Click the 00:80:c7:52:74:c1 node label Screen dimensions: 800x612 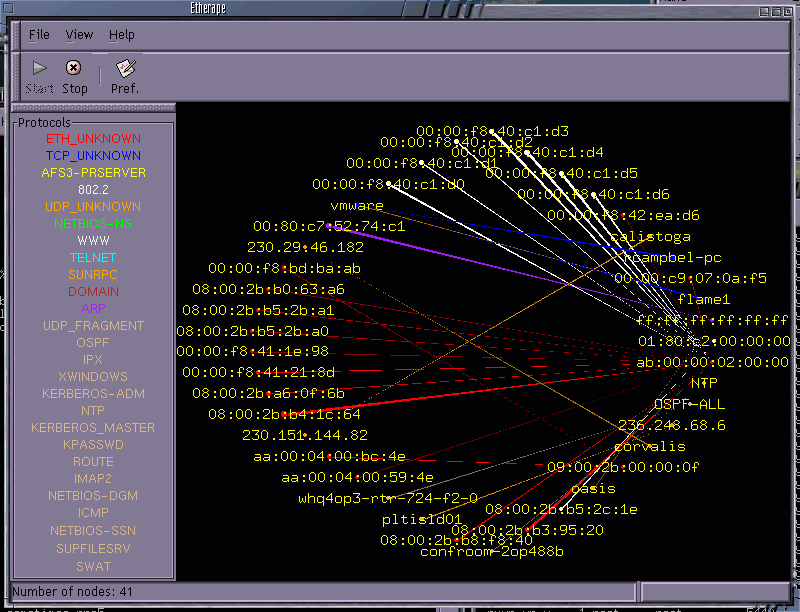point(329,226)
